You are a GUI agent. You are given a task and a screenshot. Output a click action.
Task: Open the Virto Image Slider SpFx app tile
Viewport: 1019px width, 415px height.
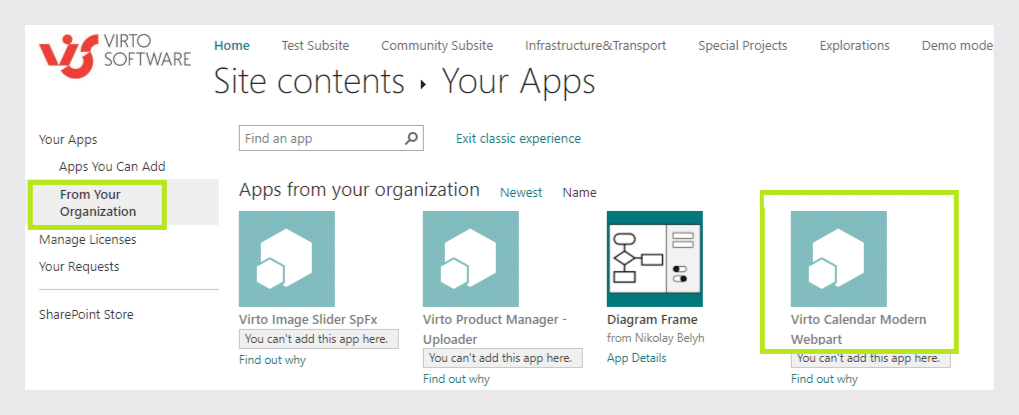(287, 258)
